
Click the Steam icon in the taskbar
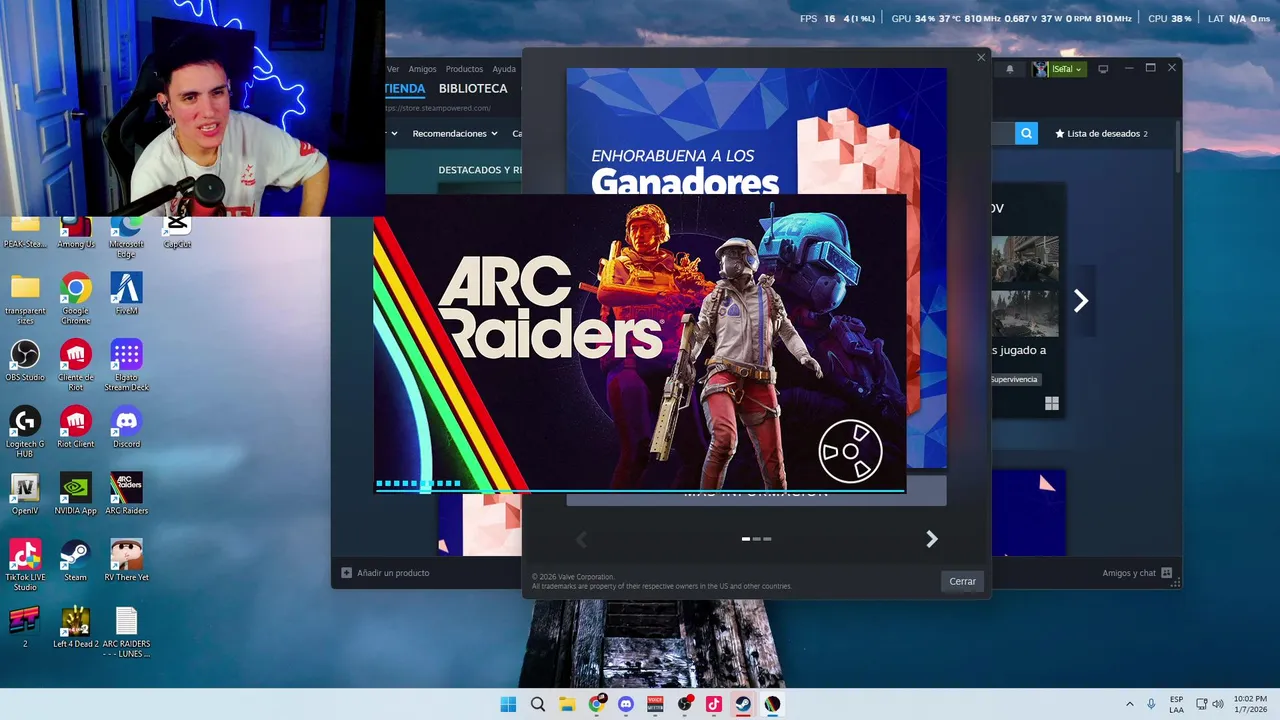click(743, 704)
